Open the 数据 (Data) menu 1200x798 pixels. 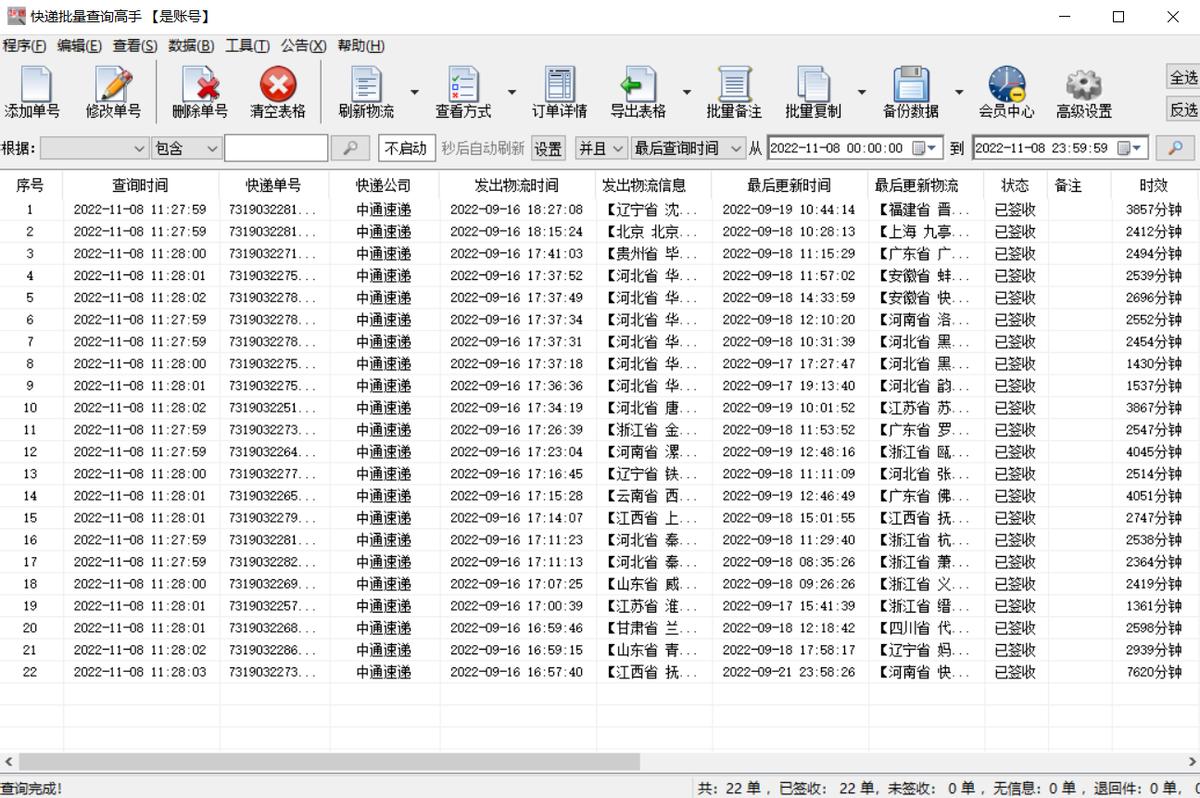point(190,45)
